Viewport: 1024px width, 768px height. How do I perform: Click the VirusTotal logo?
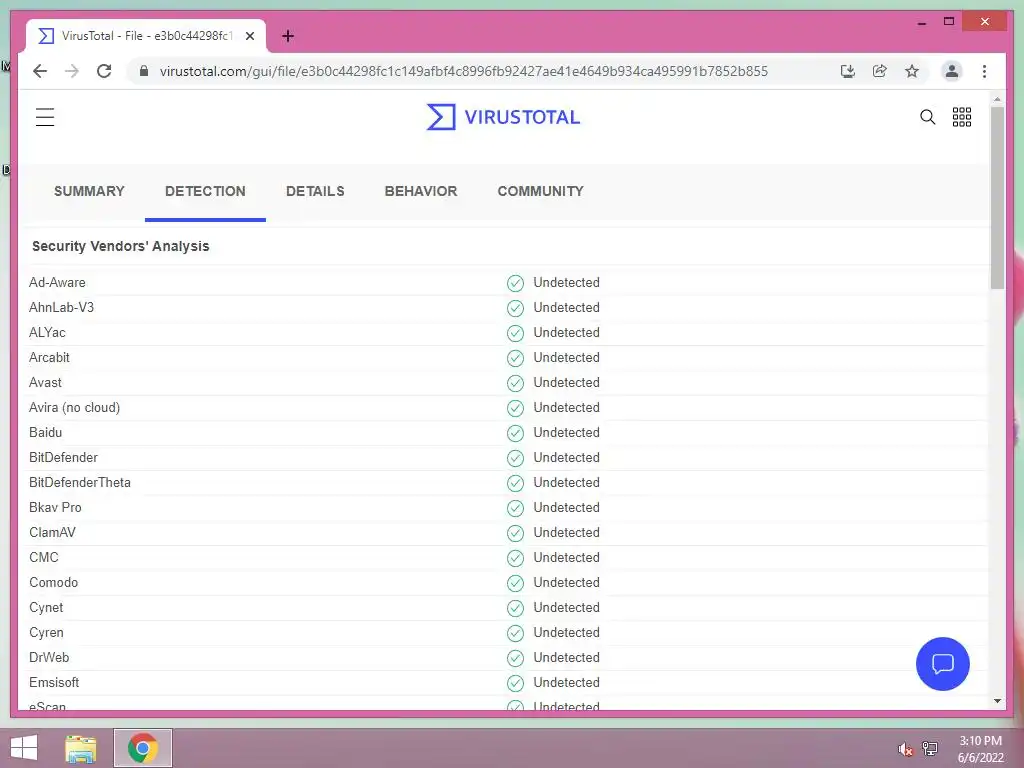click(x=503, y=117)
